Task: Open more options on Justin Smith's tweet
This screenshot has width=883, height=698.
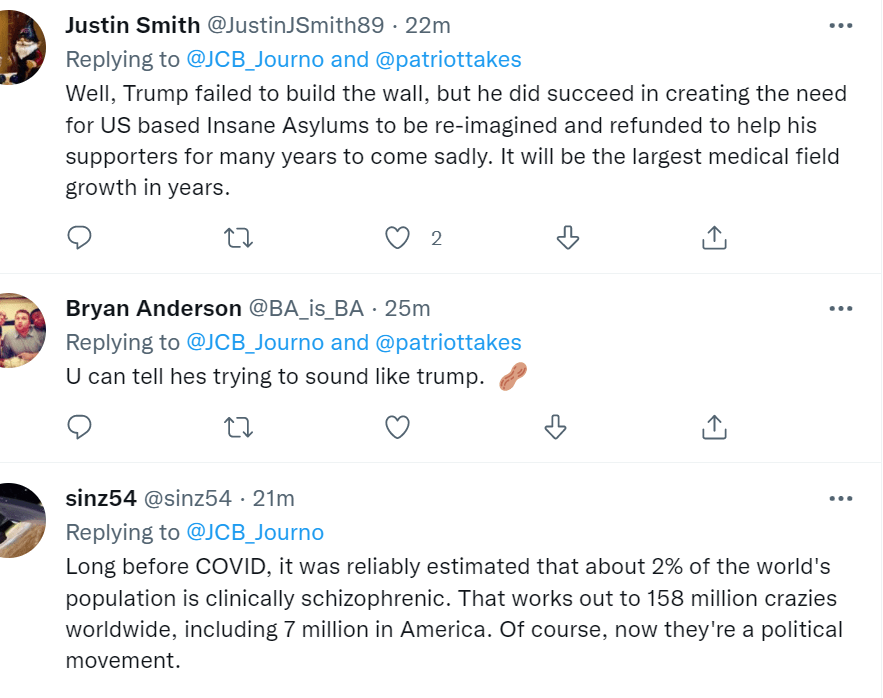Action: pos(840,26)
